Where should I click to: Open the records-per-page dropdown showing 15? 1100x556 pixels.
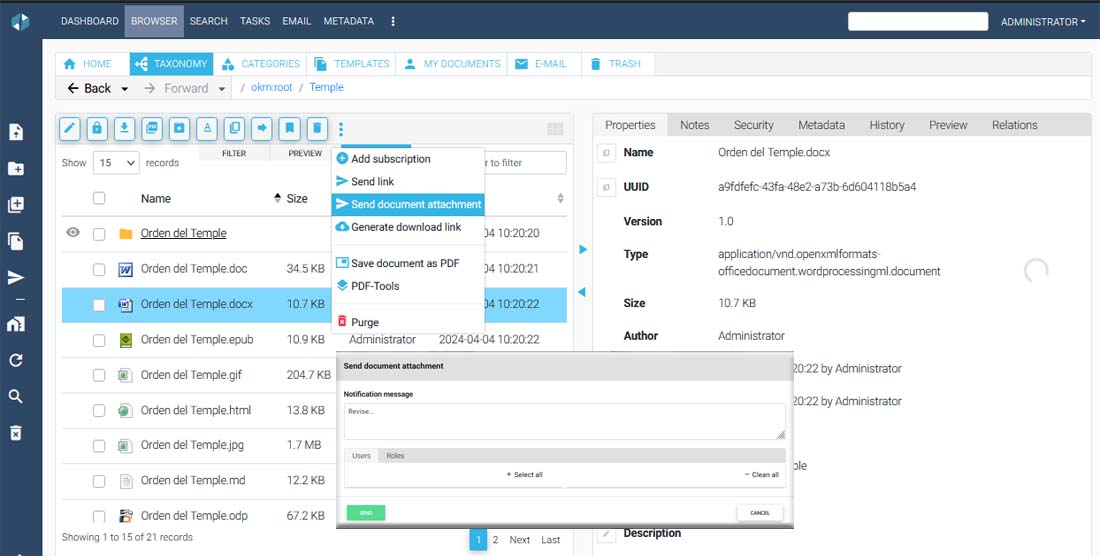click(115, 163)
